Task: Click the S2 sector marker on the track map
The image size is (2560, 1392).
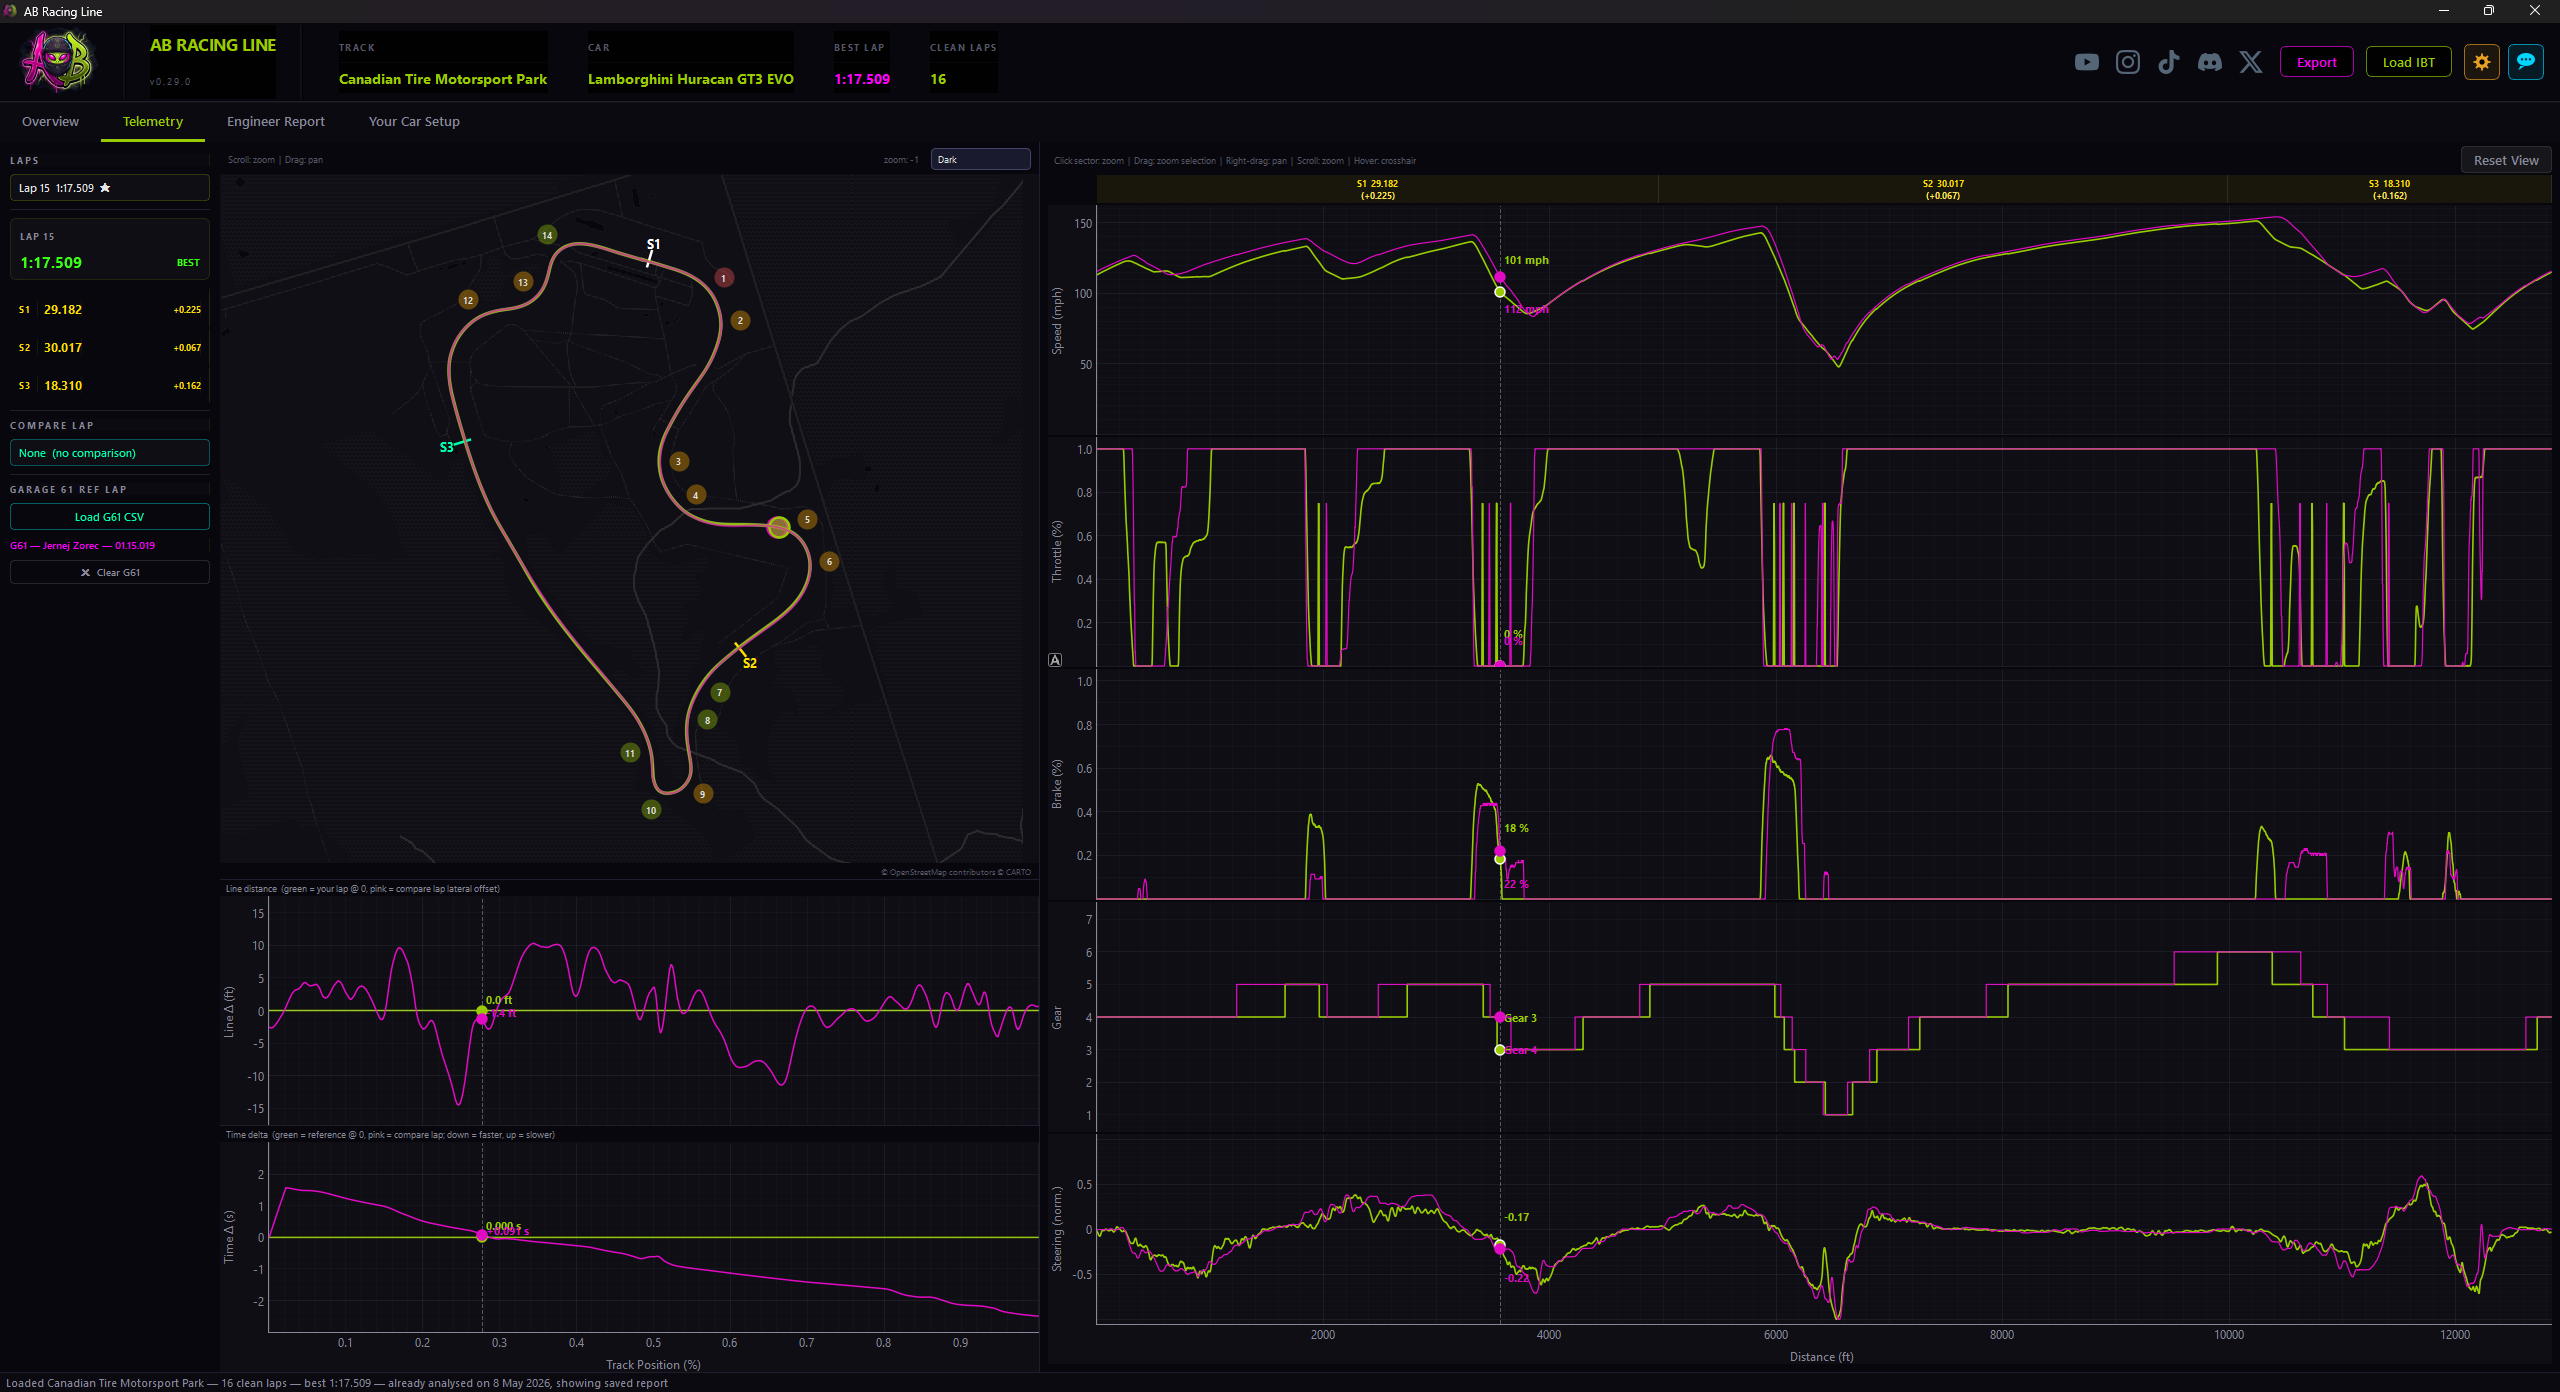Action: [749, 663]
